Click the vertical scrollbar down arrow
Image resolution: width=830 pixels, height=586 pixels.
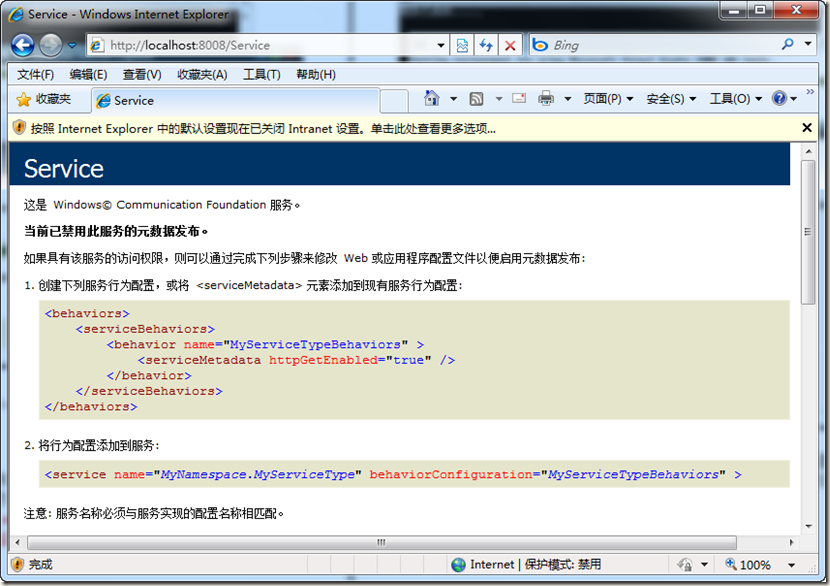point(808,526)
